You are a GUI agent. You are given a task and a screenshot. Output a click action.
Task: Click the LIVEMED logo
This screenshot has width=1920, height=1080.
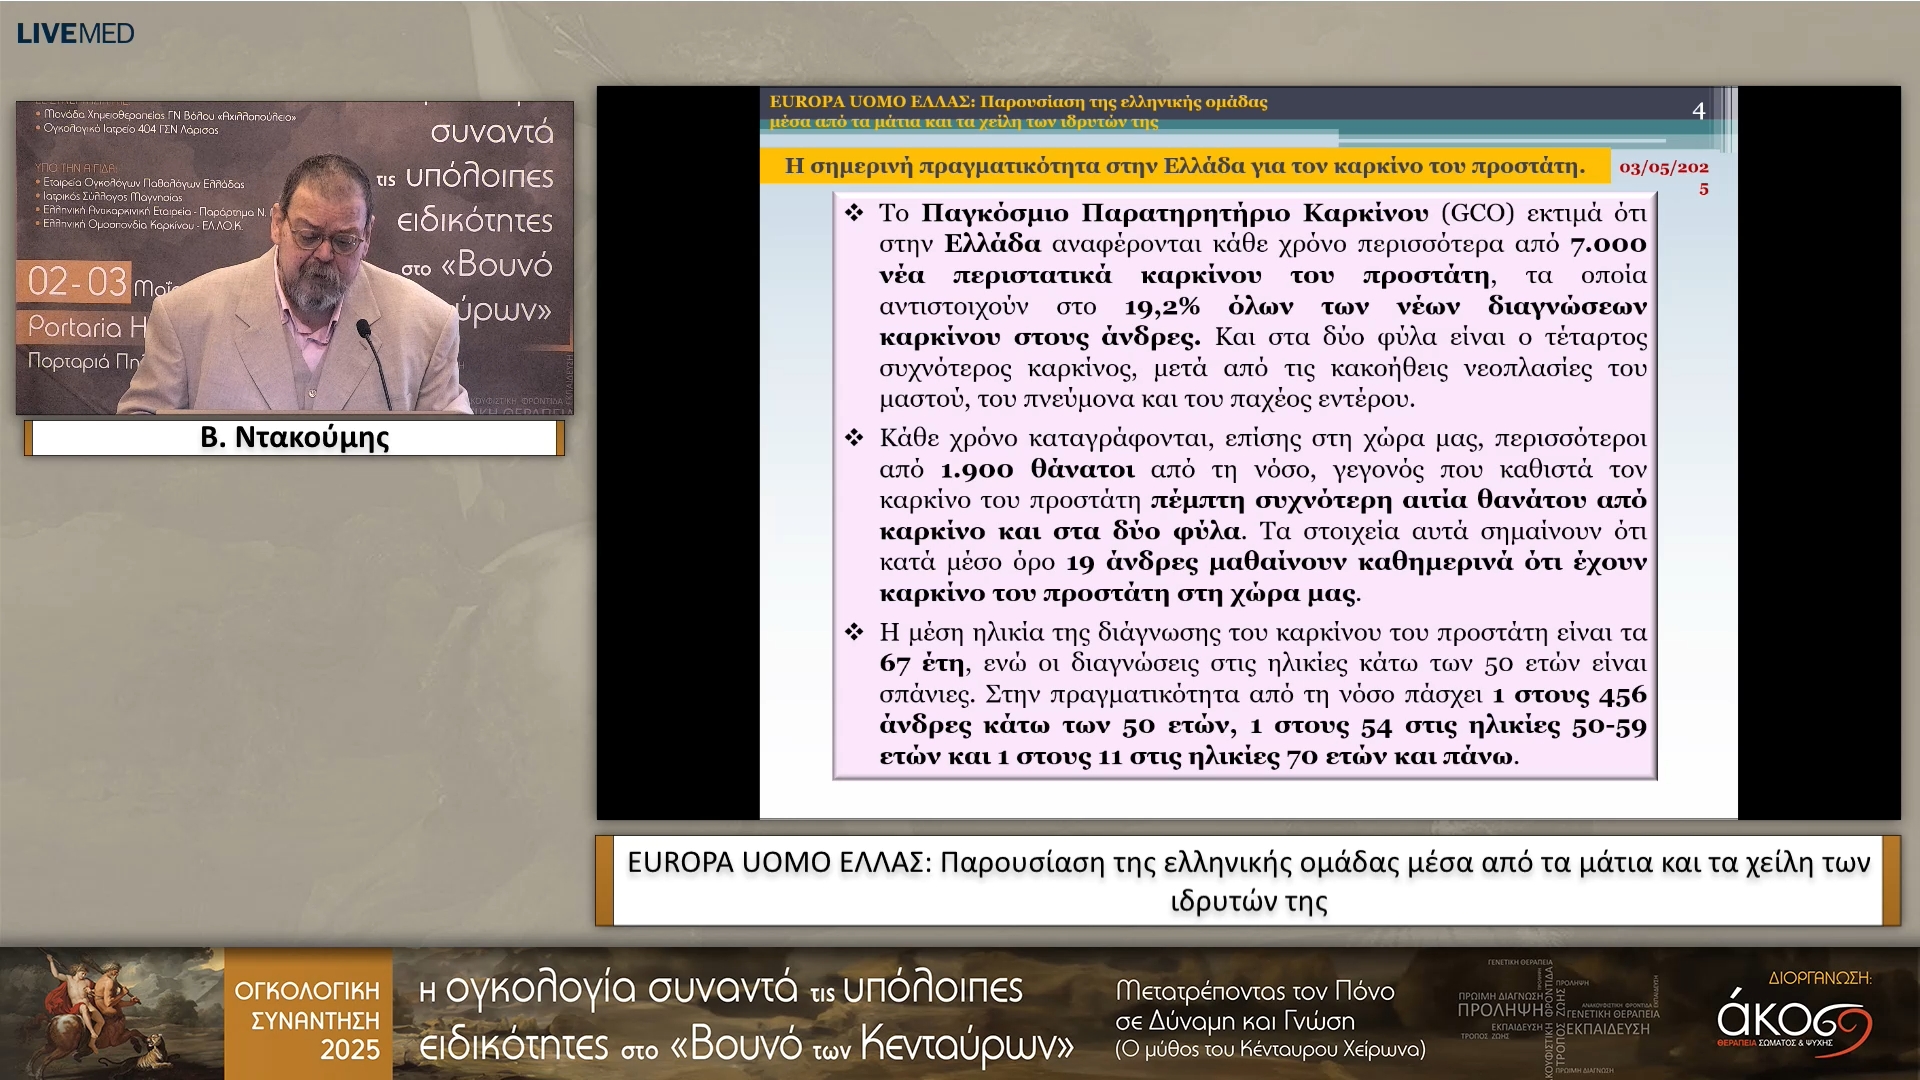[75, 33]
